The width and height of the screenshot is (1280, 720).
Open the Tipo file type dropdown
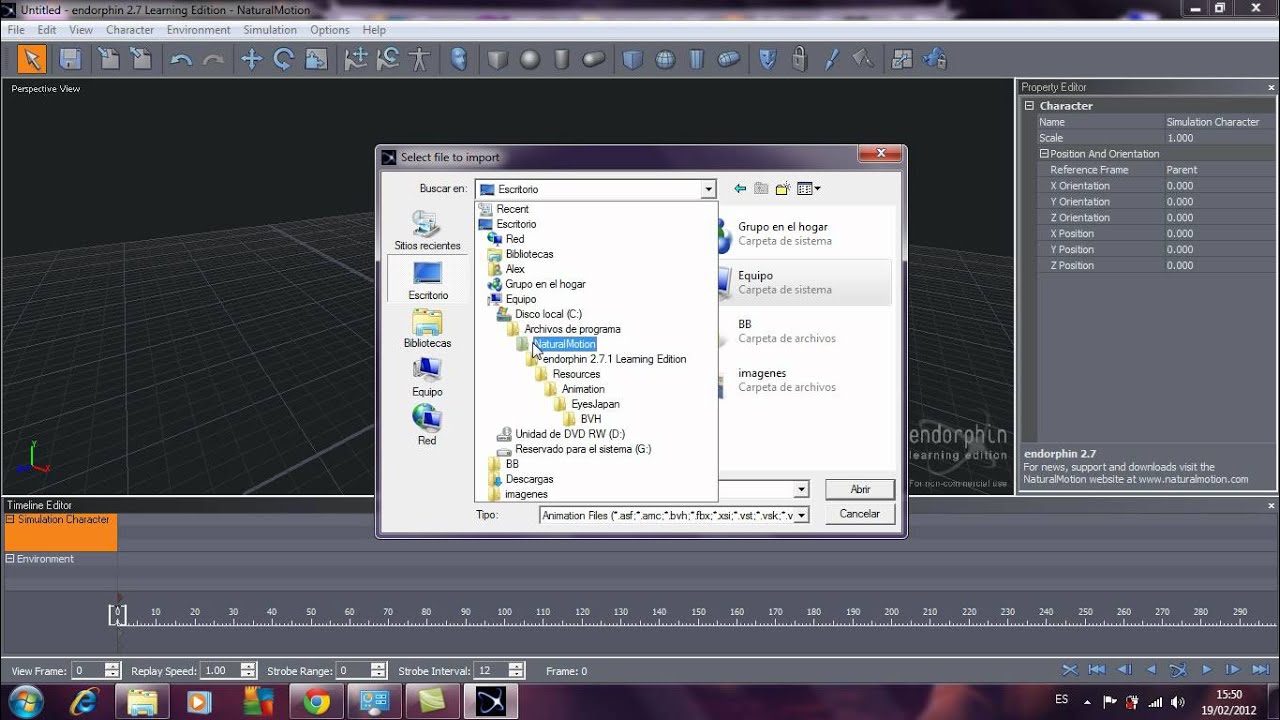pos(801,516)
